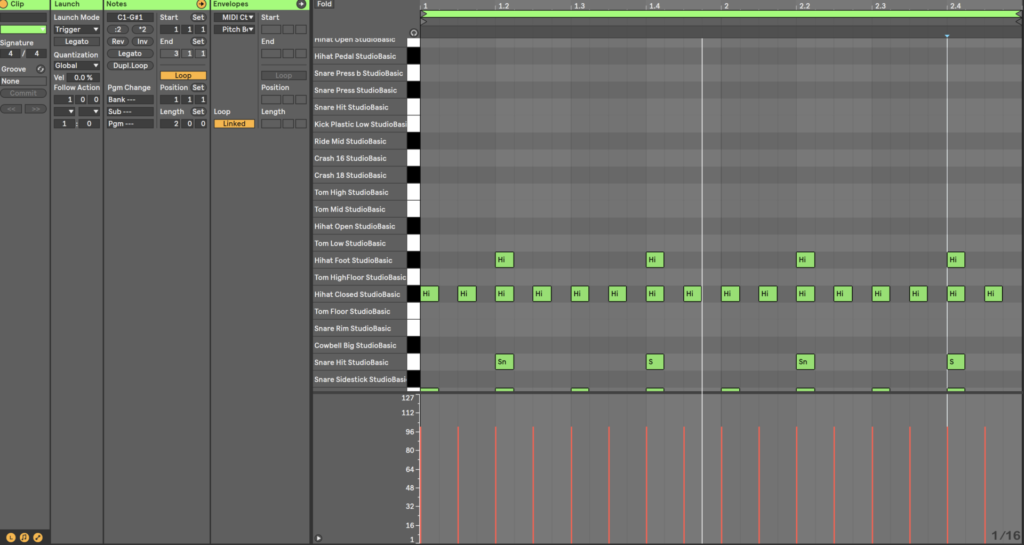
Task: Click the Clip activator circle icon
Action: point(5,5)
